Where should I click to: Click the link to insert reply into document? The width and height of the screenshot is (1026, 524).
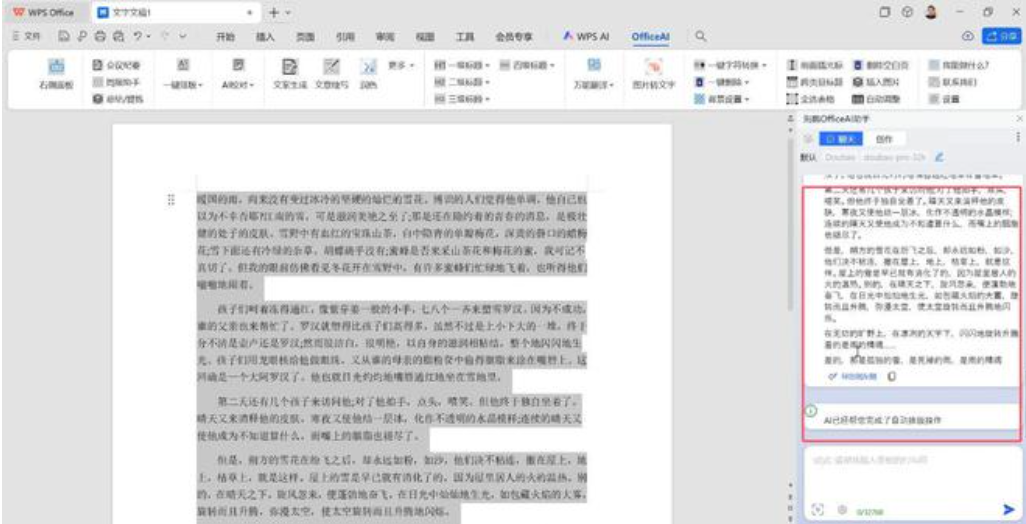click(x=853, y=376)
